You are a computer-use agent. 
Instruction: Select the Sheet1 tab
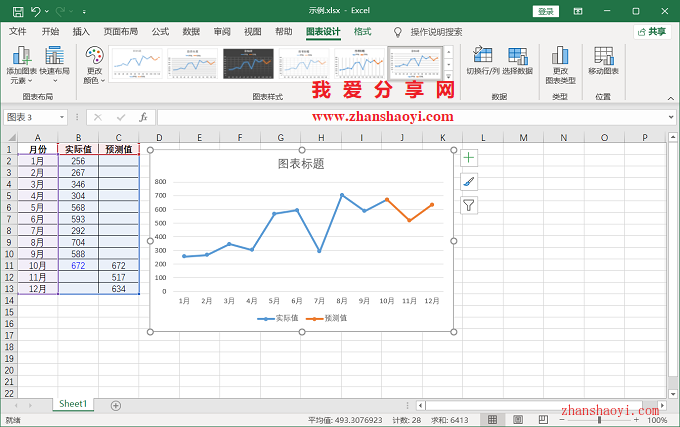click(x=73, y=404)
